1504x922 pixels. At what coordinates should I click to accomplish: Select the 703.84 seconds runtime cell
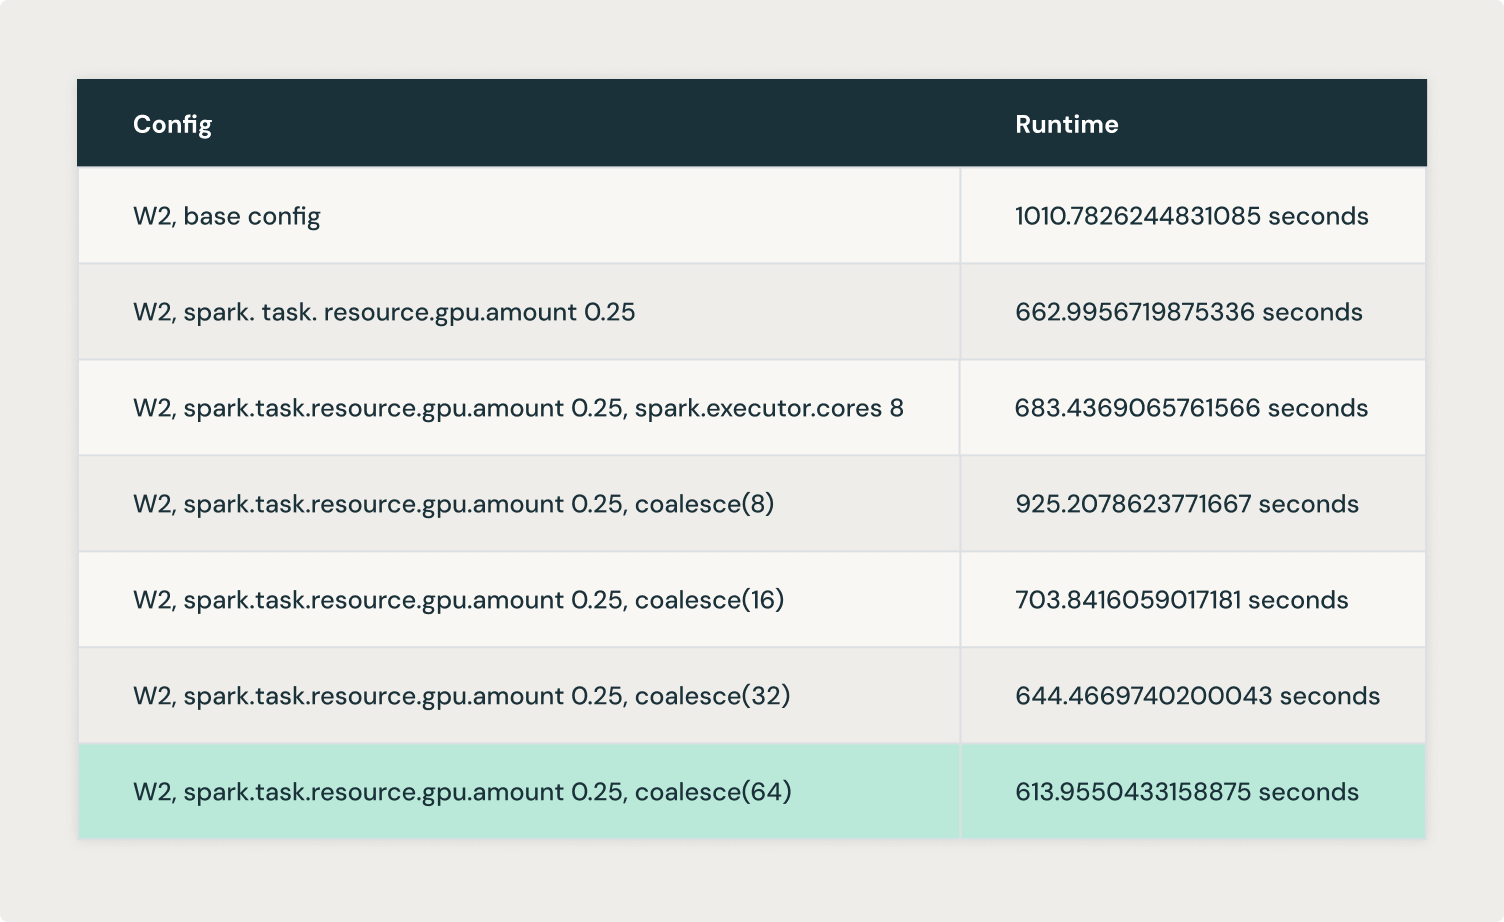(x=1181, y=600)
